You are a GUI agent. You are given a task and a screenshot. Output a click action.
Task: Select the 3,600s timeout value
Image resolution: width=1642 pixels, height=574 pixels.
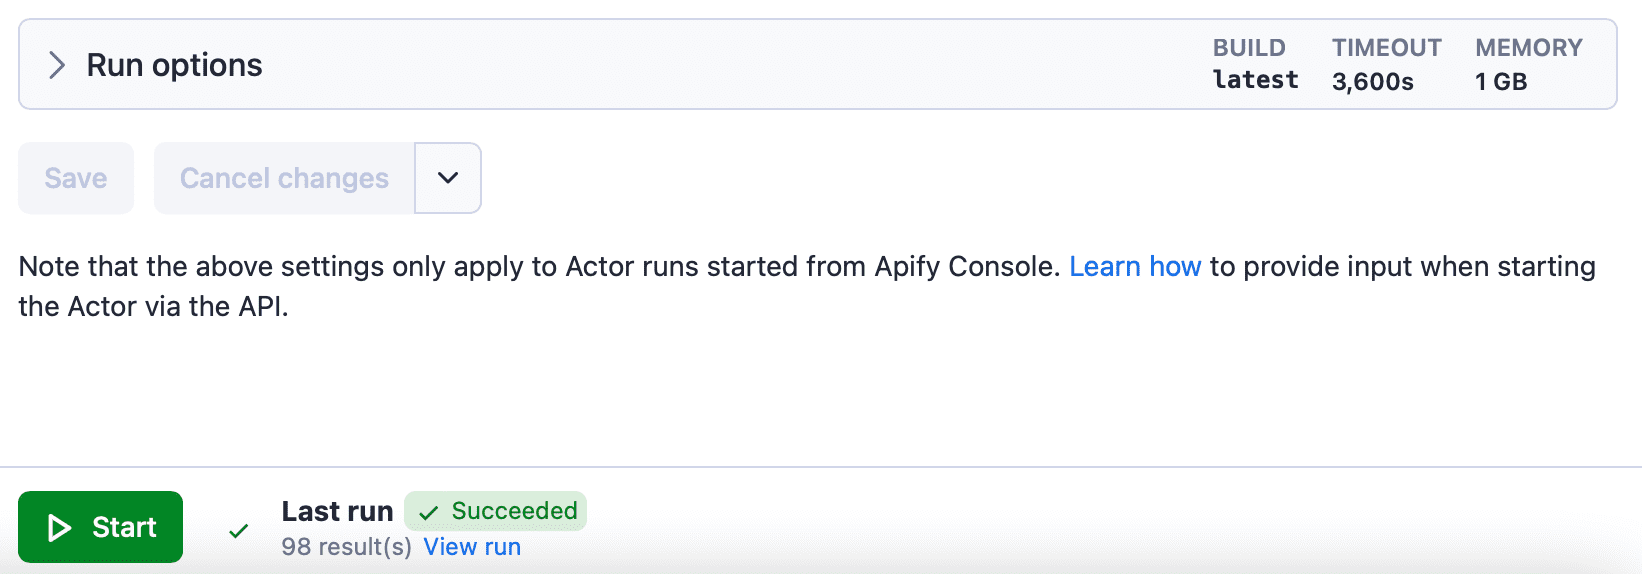1372,82
